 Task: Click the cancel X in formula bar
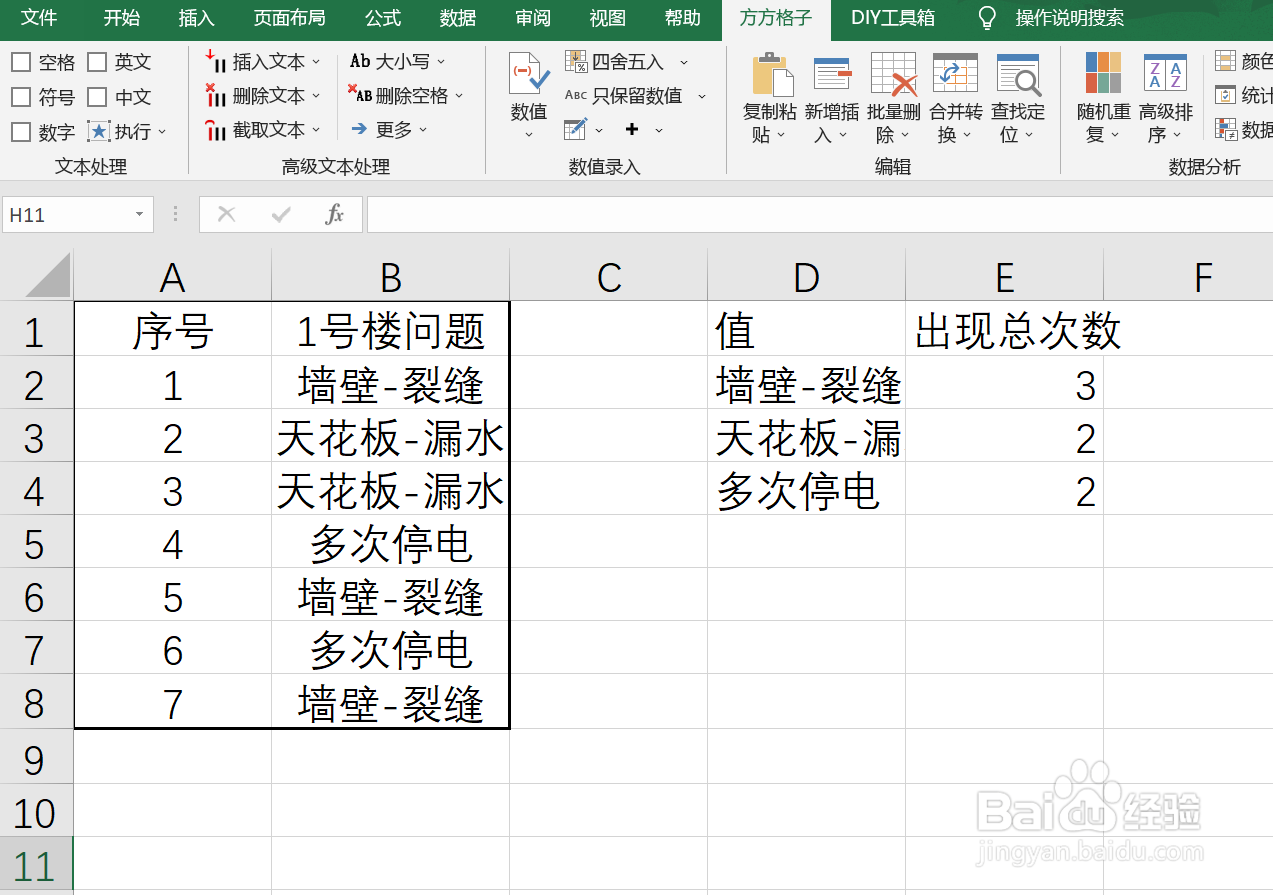tap(227, 214)
